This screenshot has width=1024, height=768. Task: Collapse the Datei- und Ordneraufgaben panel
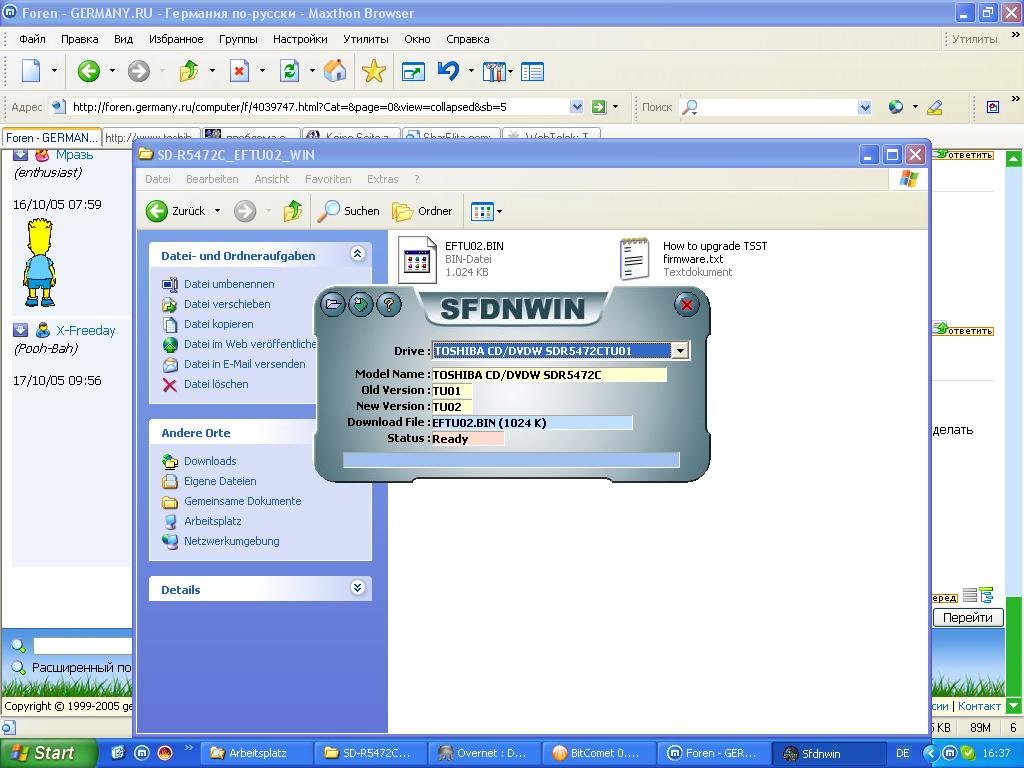click(x=357, y=254)
